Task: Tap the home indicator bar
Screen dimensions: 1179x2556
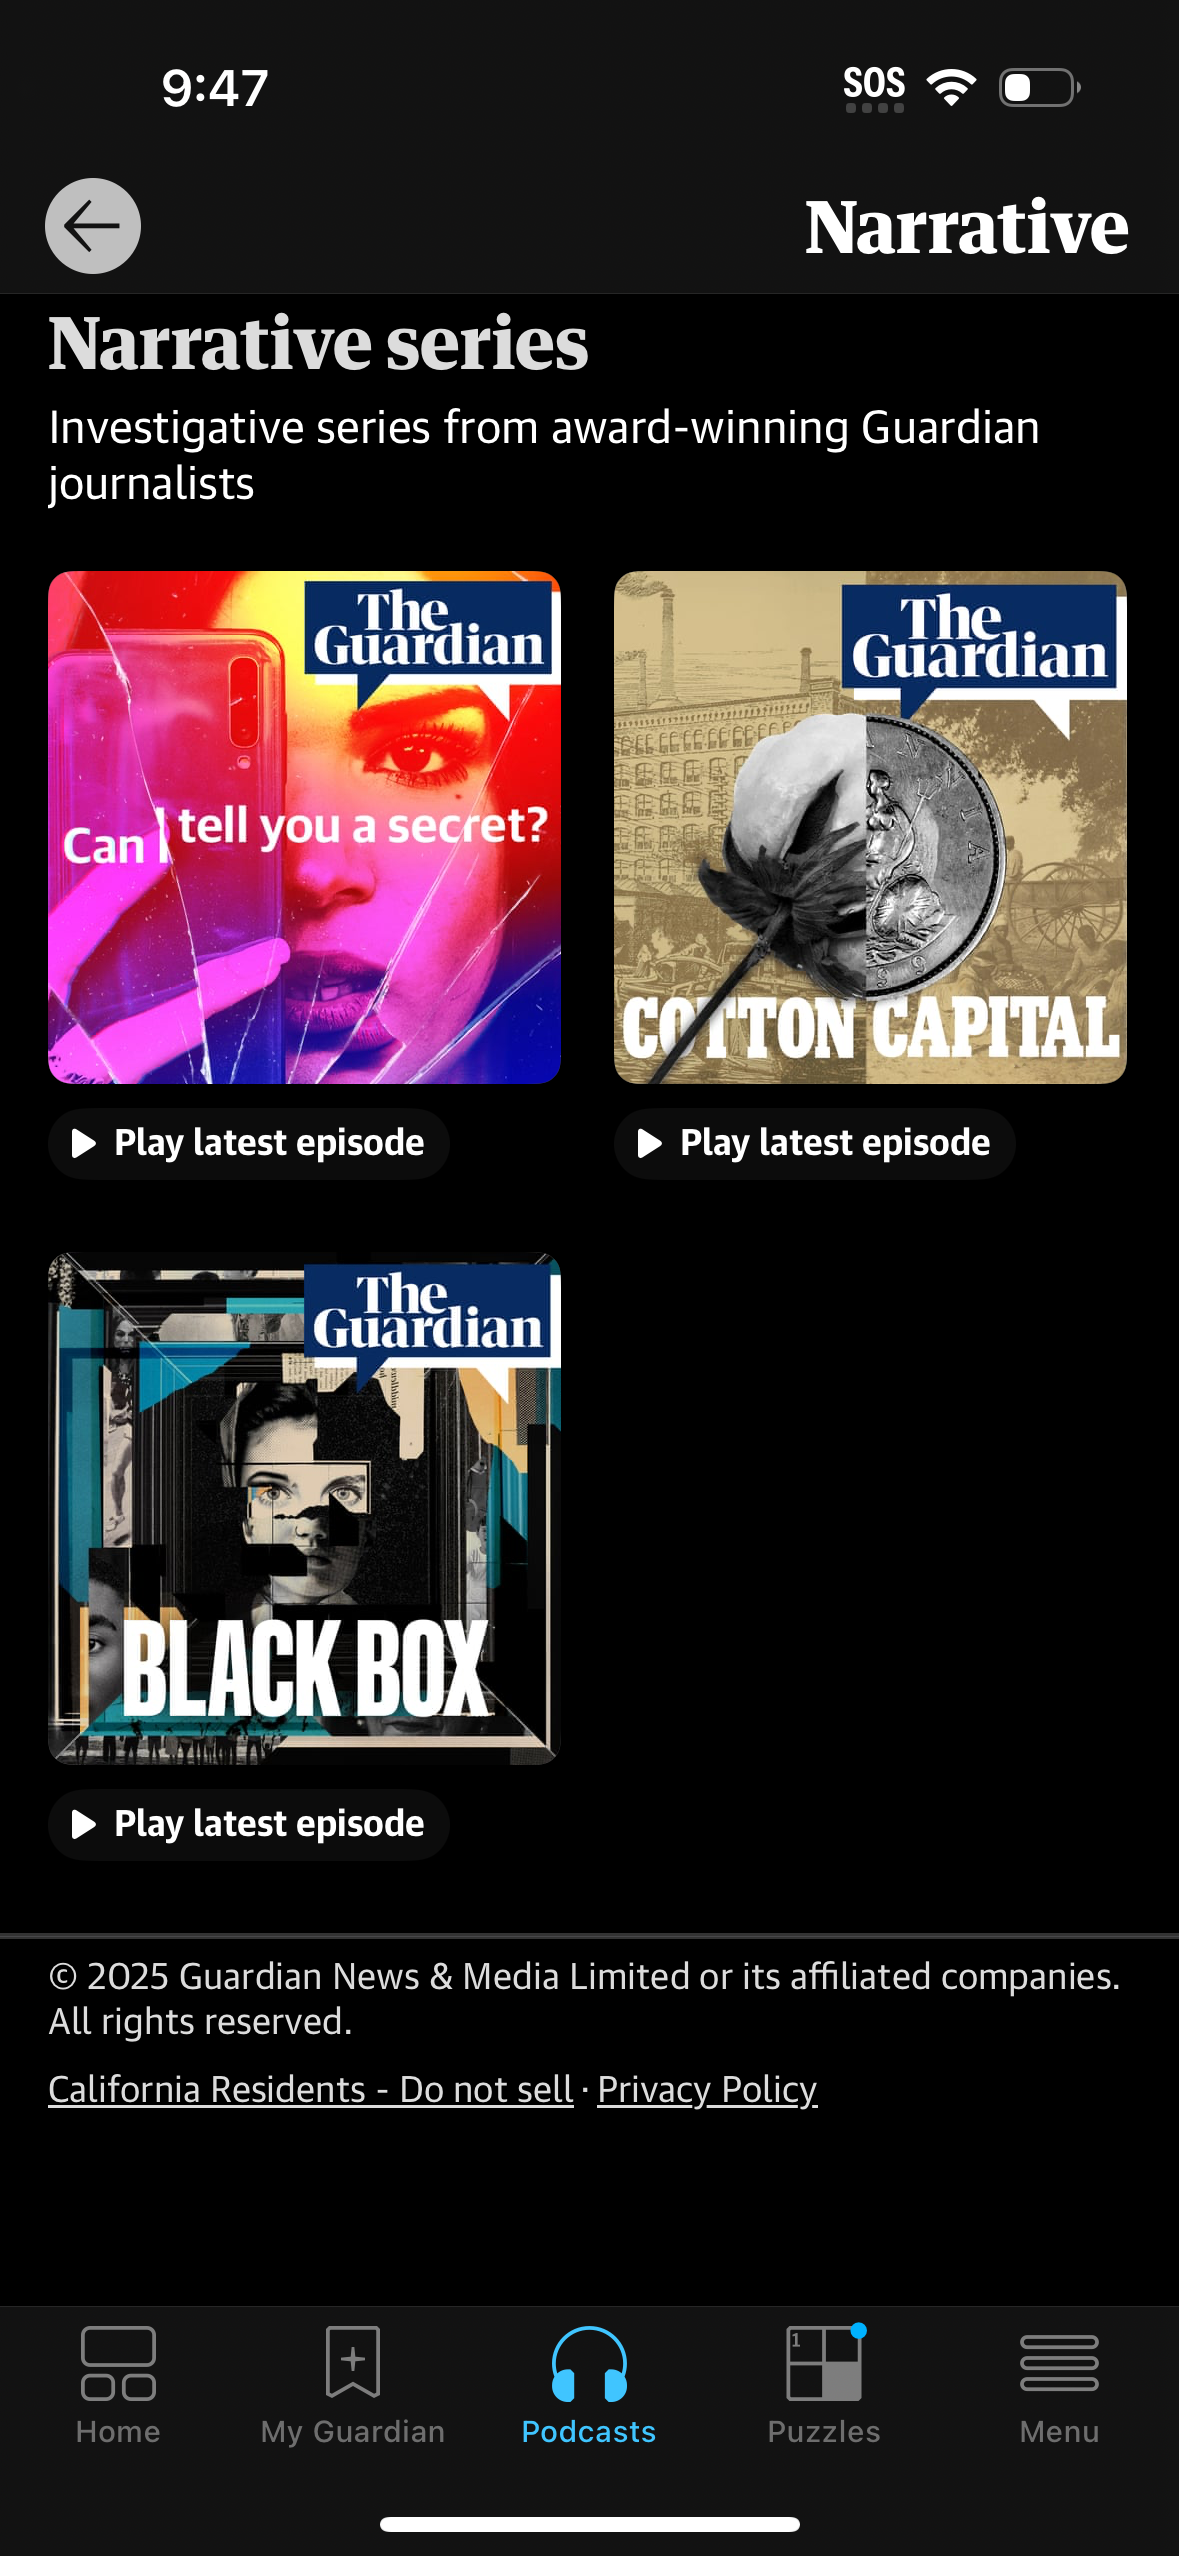Action: (x=589, y=2524)
